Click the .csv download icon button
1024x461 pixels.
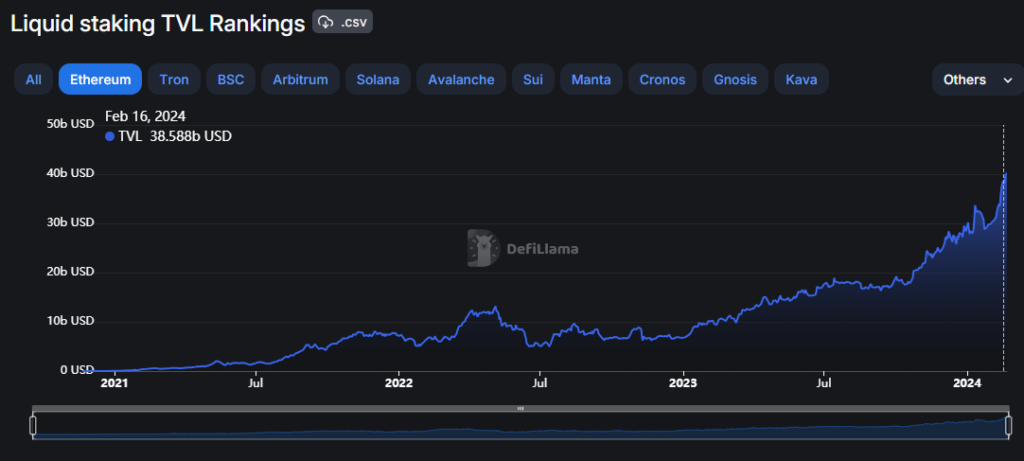(x=343, y=22)
